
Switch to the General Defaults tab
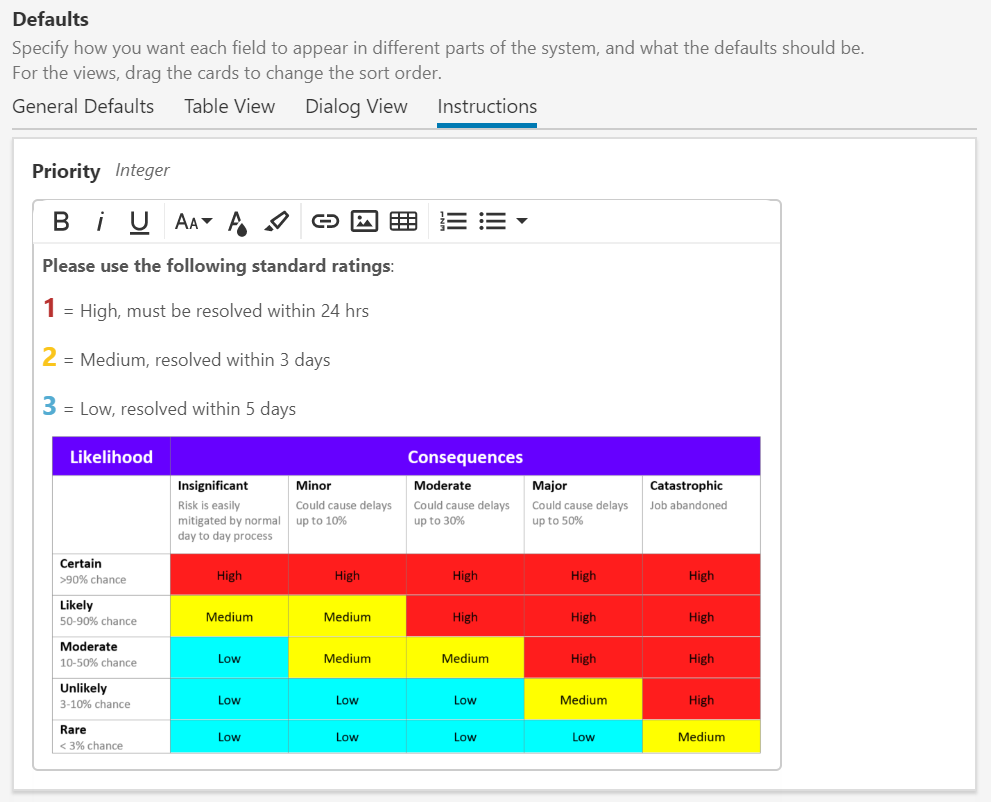point(83,106)
